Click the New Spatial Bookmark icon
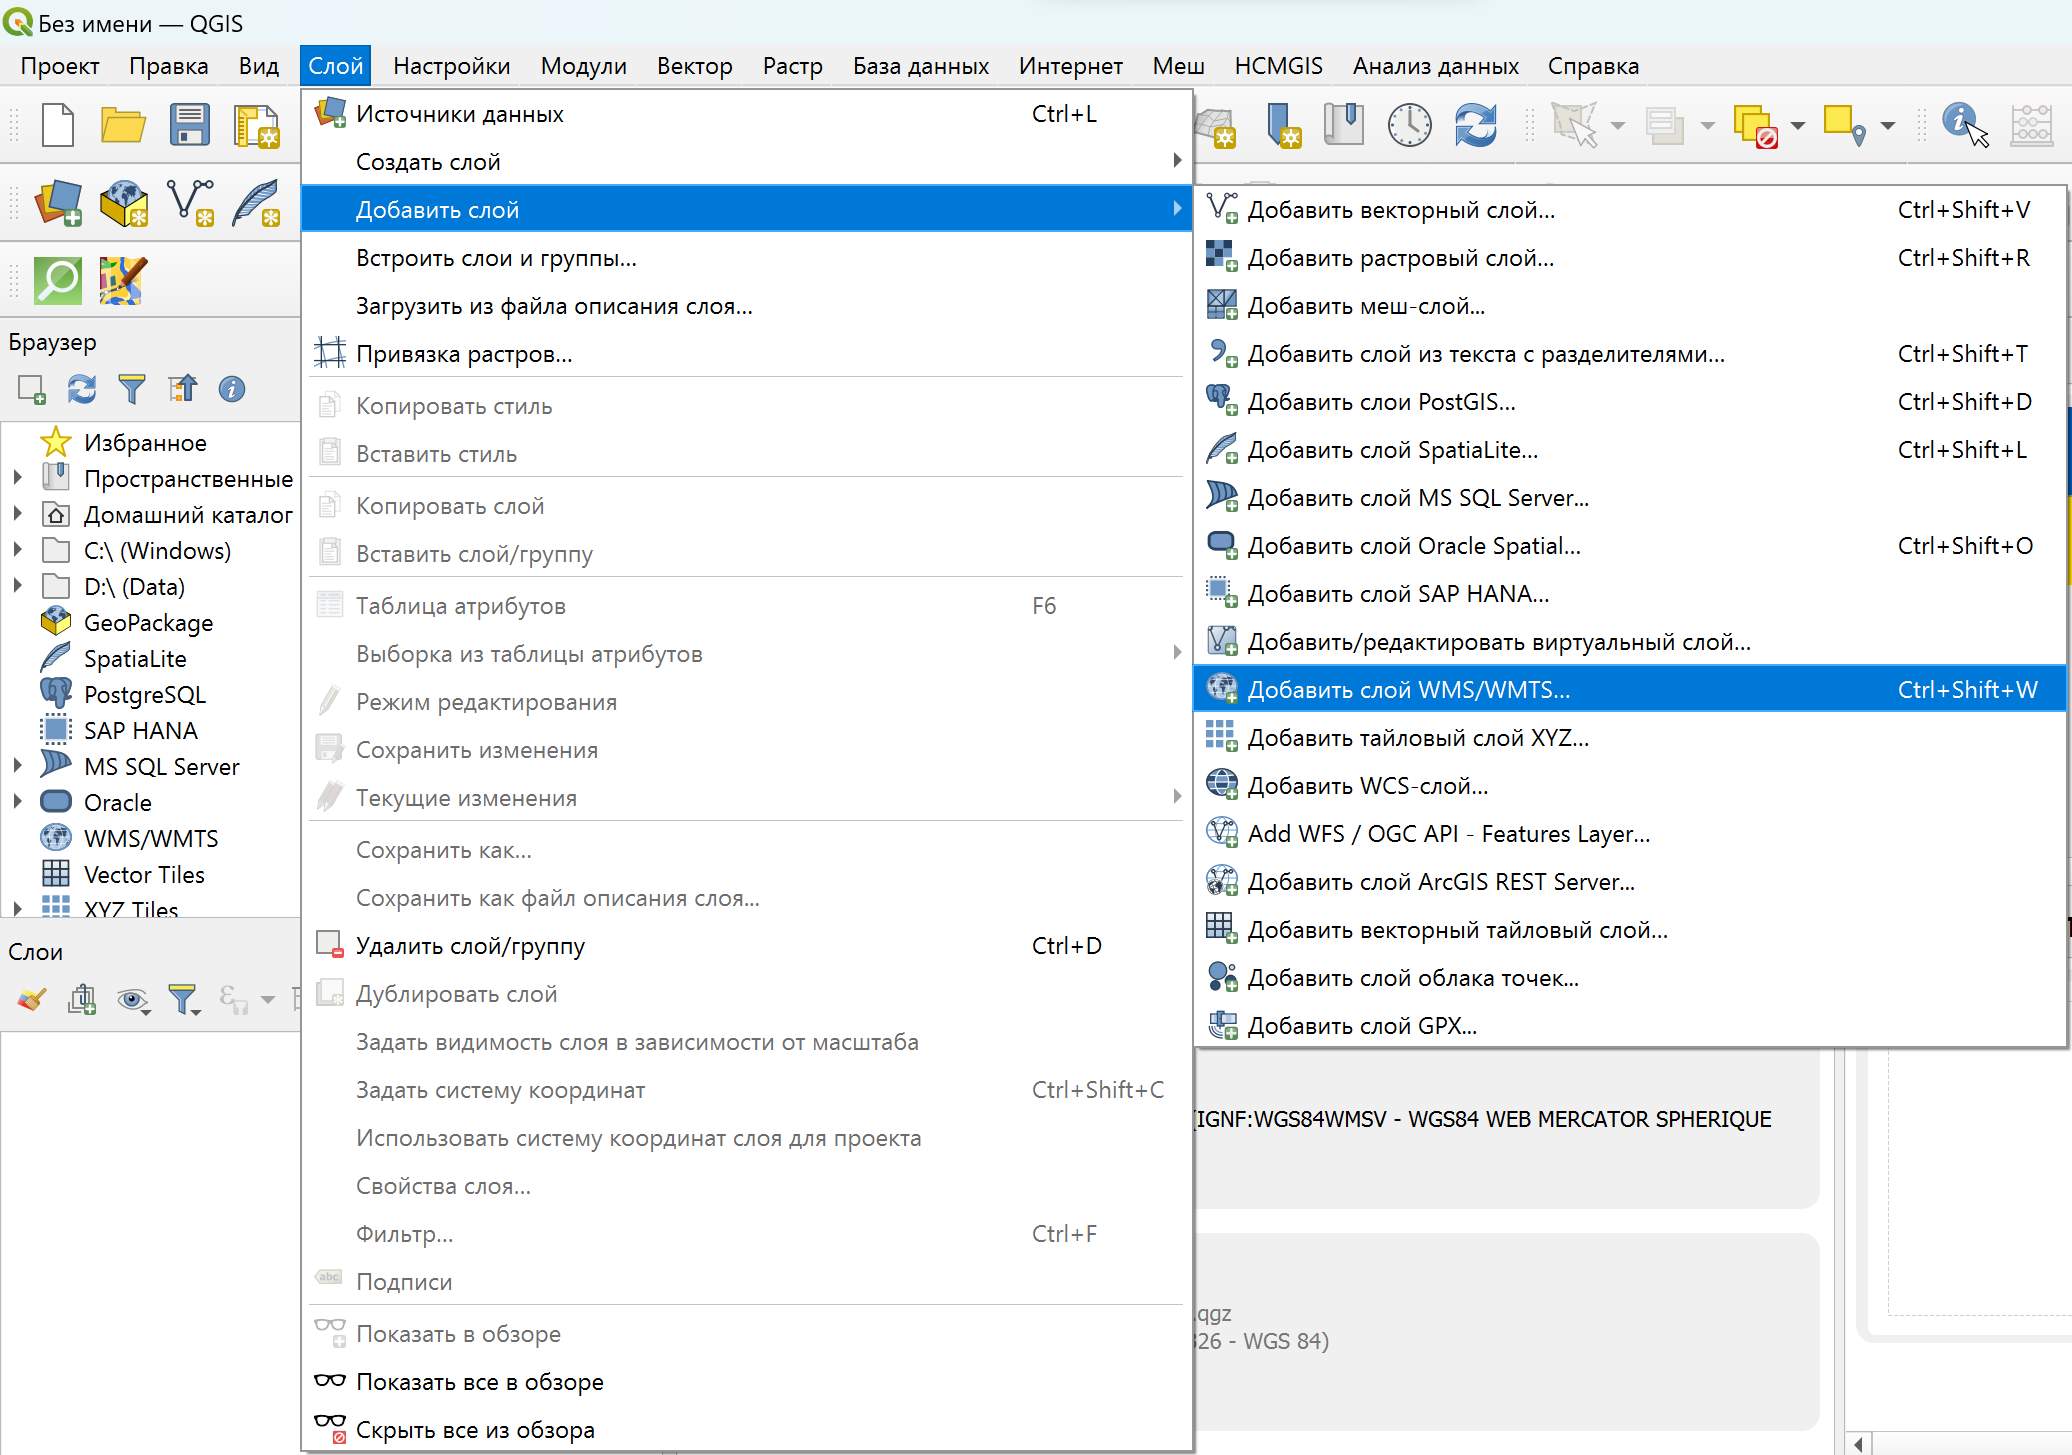Image resolution: width=2072 pixels, height=1455 pixels. point(1283,126)
